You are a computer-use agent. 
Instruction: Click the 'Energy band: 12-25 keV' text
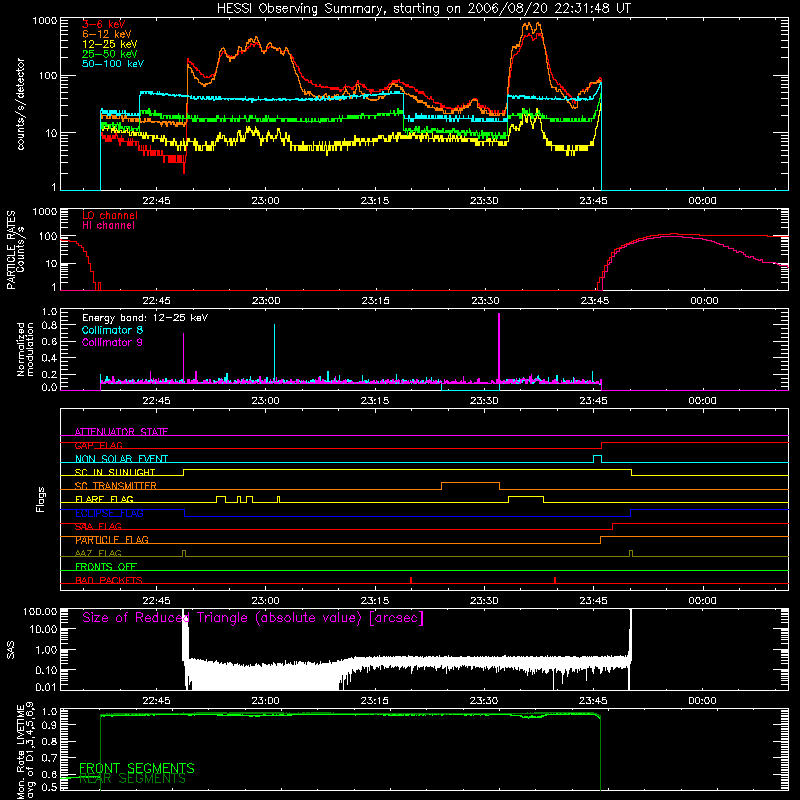pos(145,318)
